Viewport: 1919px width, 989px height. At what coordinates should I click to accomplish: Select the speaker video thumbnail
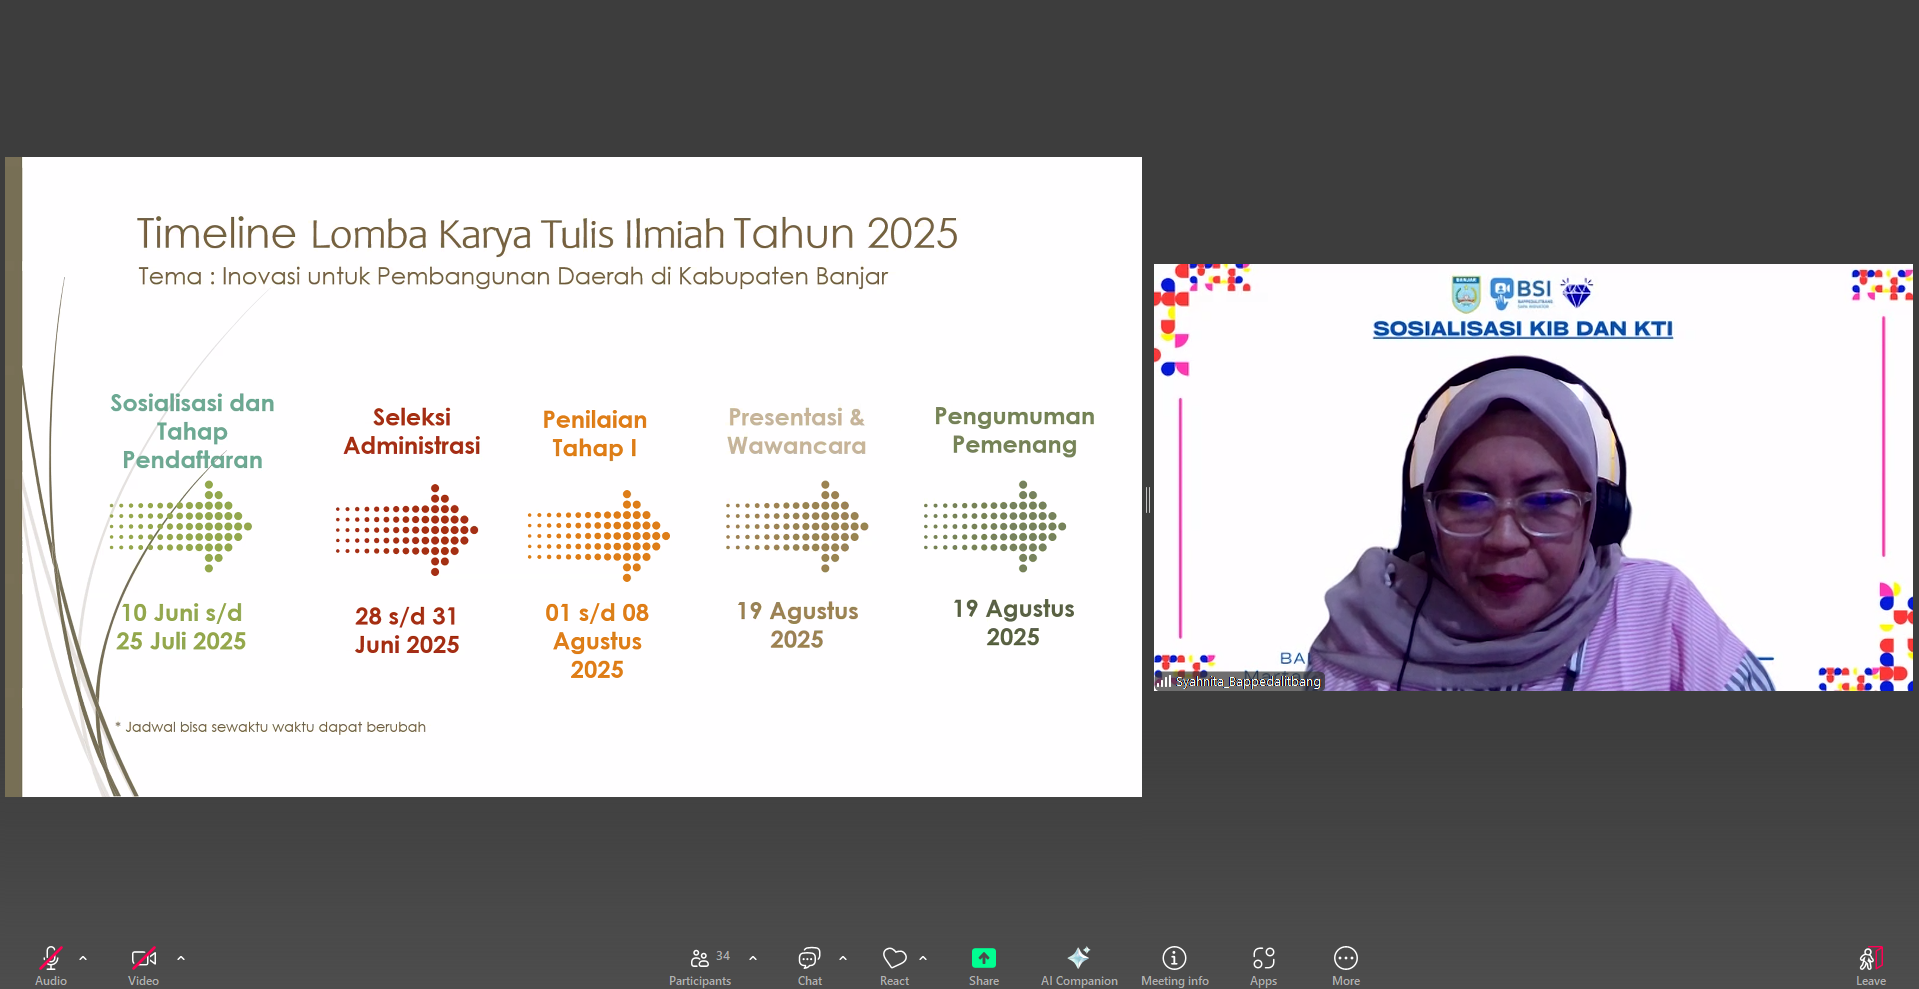point(1532,477)
